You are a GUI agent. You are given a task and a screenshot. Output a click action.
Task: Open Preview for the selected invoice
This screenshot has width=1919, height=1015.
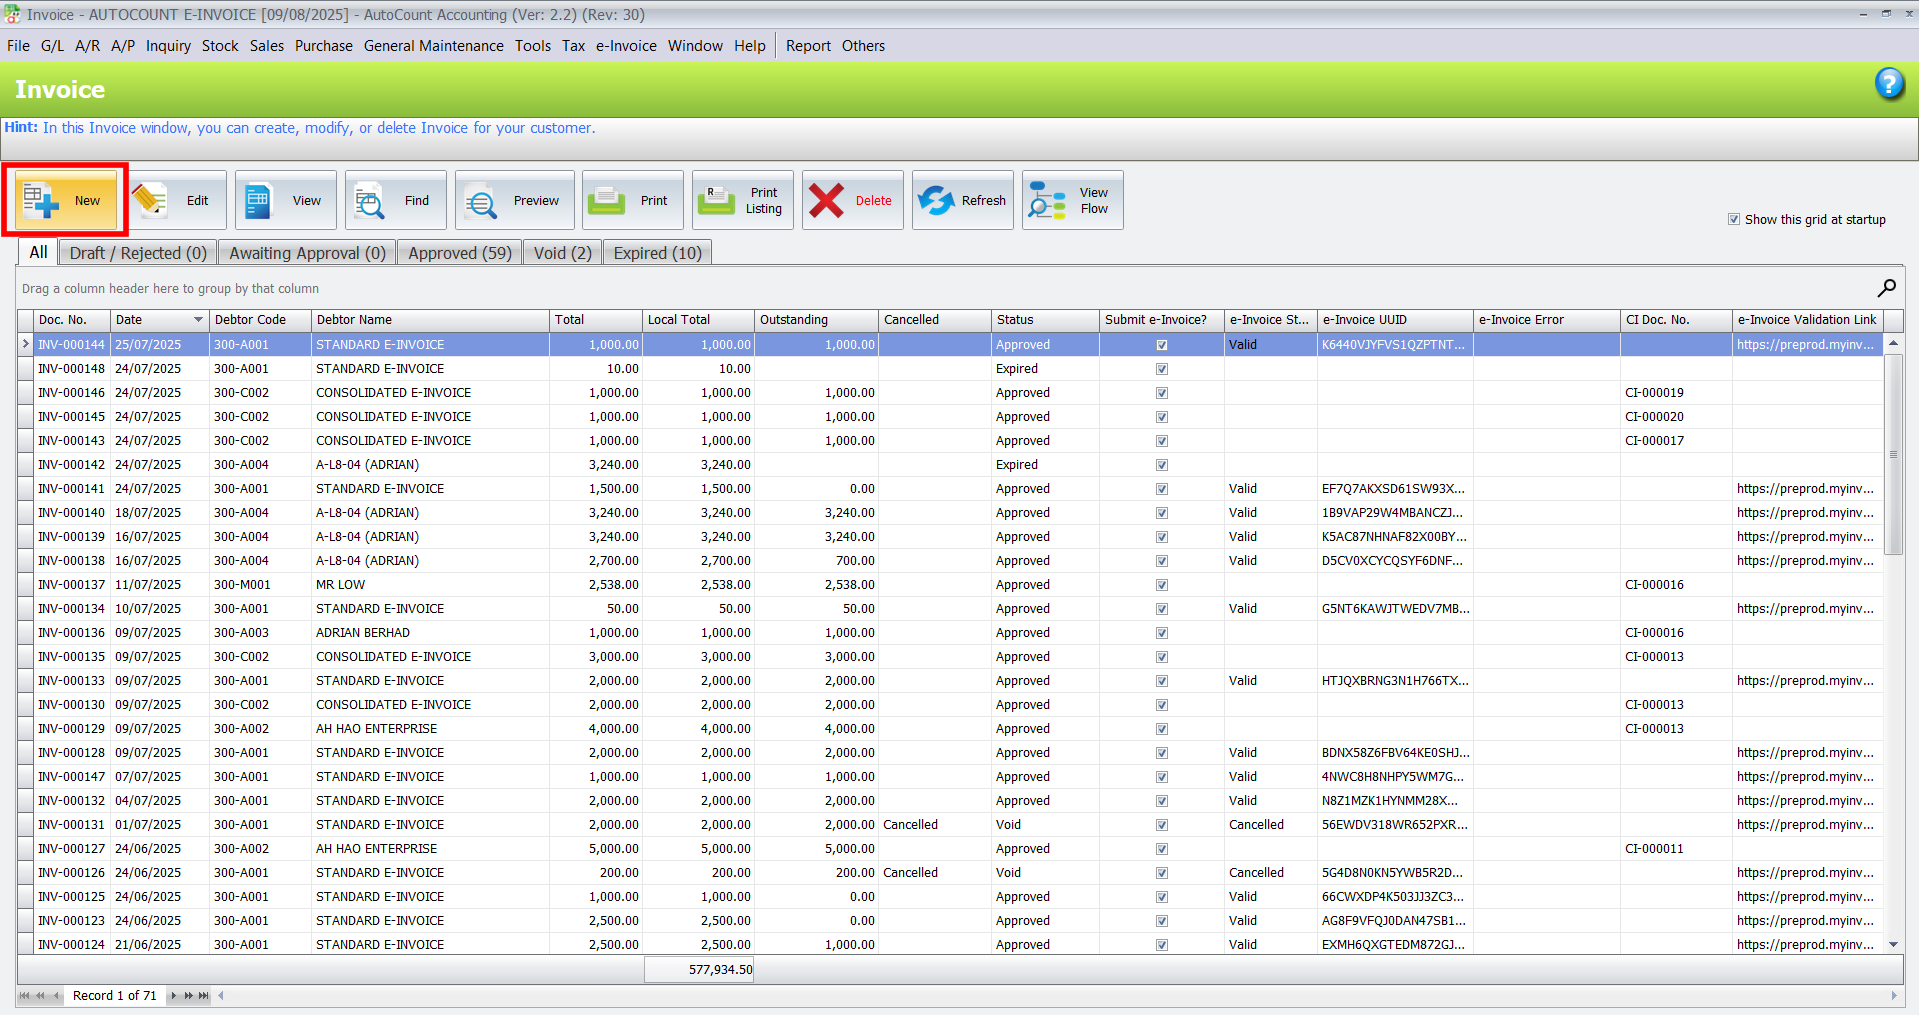[481, 201]
